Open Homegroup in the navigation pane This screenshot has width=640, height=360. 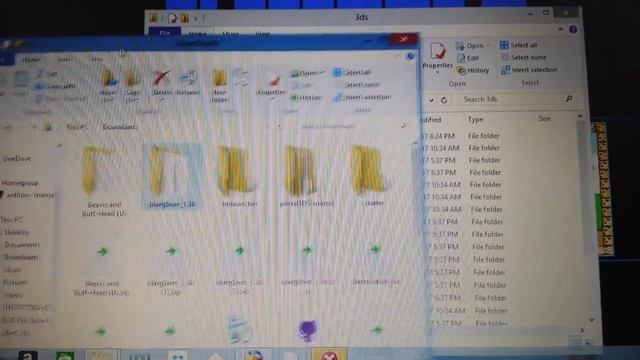click(20, 183)
